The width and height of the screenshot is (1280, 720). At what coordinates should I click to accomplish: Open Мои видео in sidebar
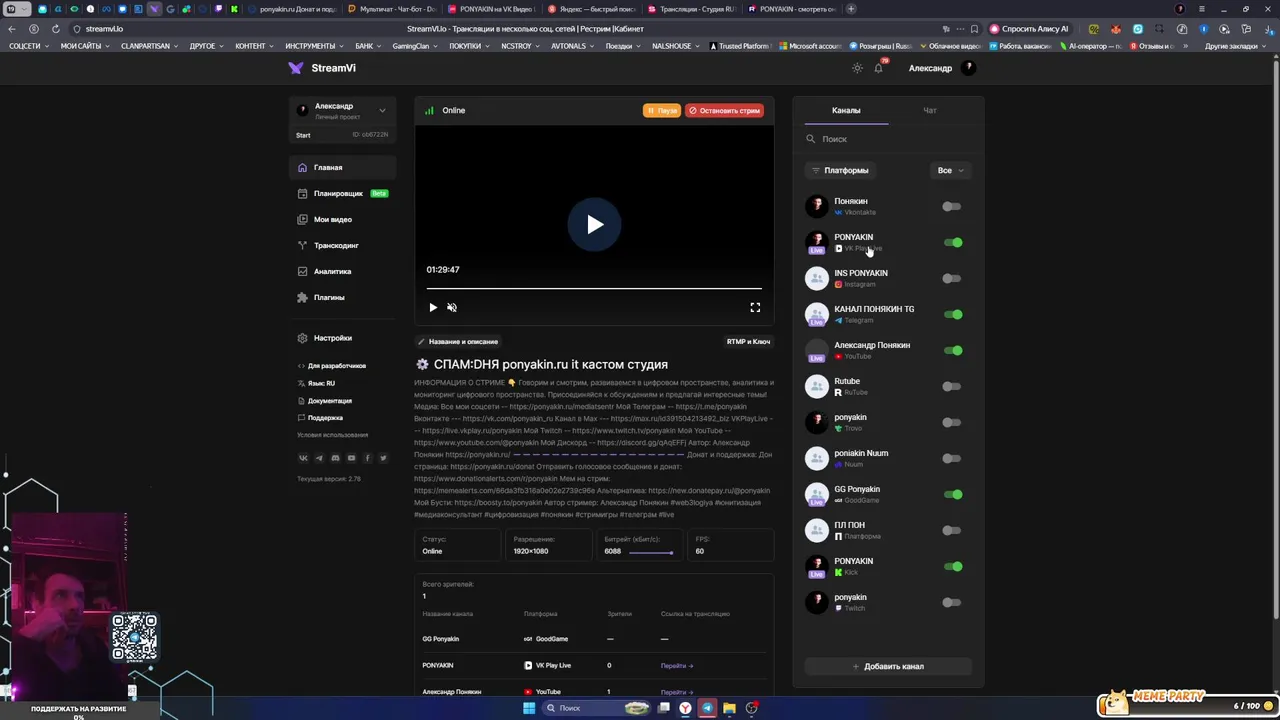[342, 220]
